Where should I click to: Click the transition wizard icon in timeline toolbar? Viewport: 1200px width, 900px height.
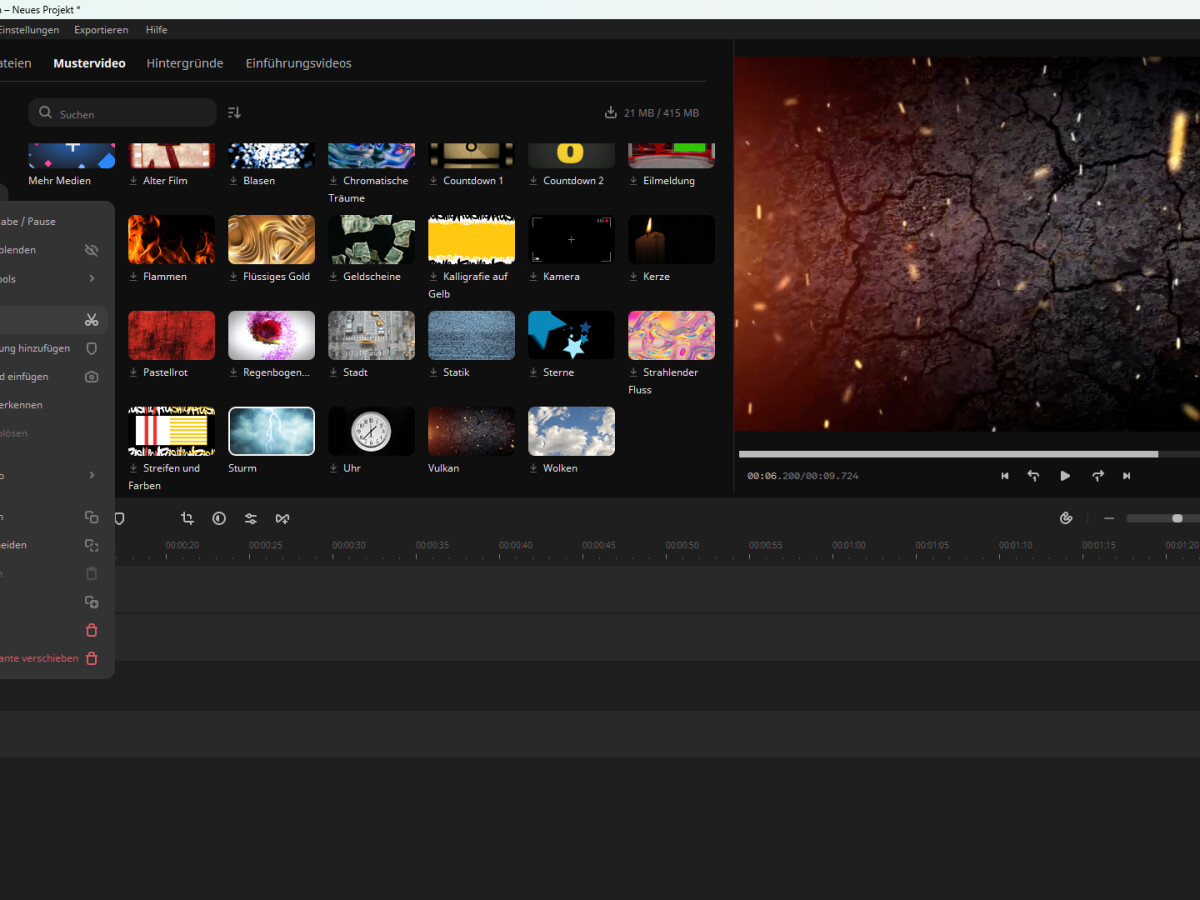[x=283, y=518]
